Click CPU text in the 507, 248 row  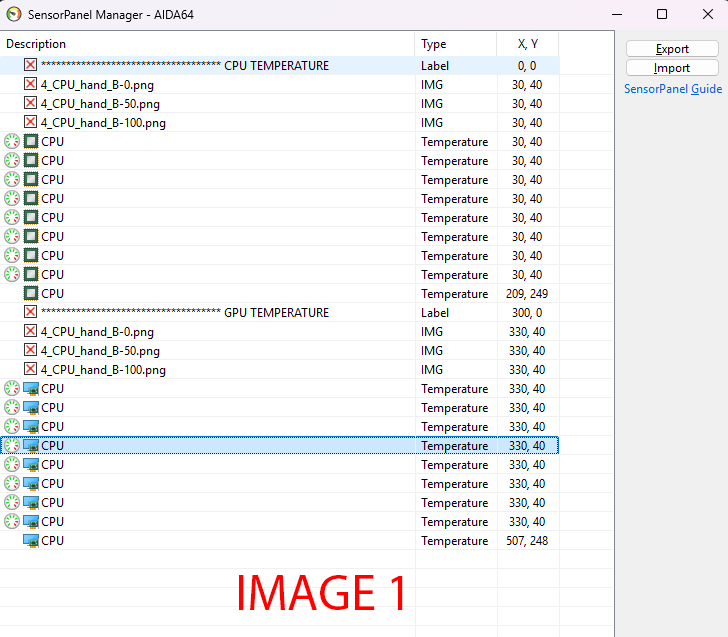pyautogui.click(x=52, y=540)
